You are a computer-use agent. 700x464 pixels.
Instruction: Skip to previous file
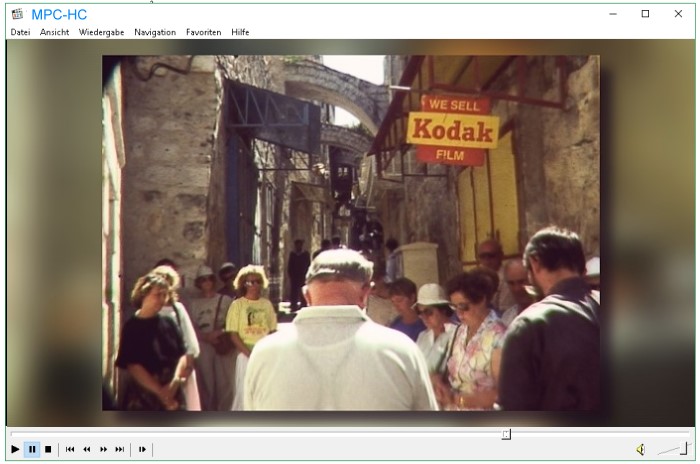tap(70, 449)
